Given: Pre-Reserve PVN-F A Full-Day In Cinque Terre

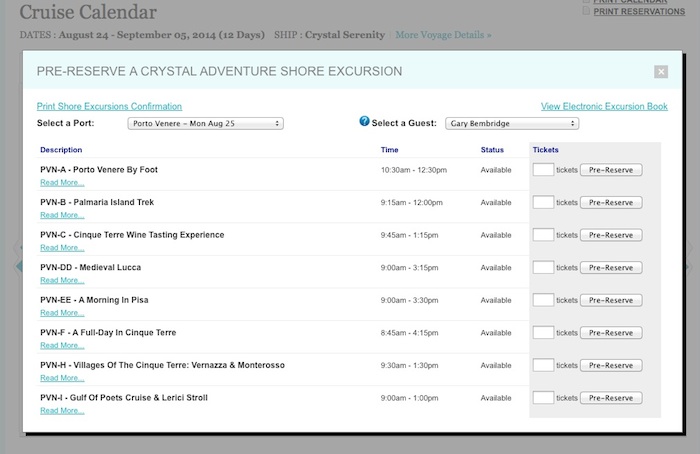Looking at the screenshot, I should (611, 333).
